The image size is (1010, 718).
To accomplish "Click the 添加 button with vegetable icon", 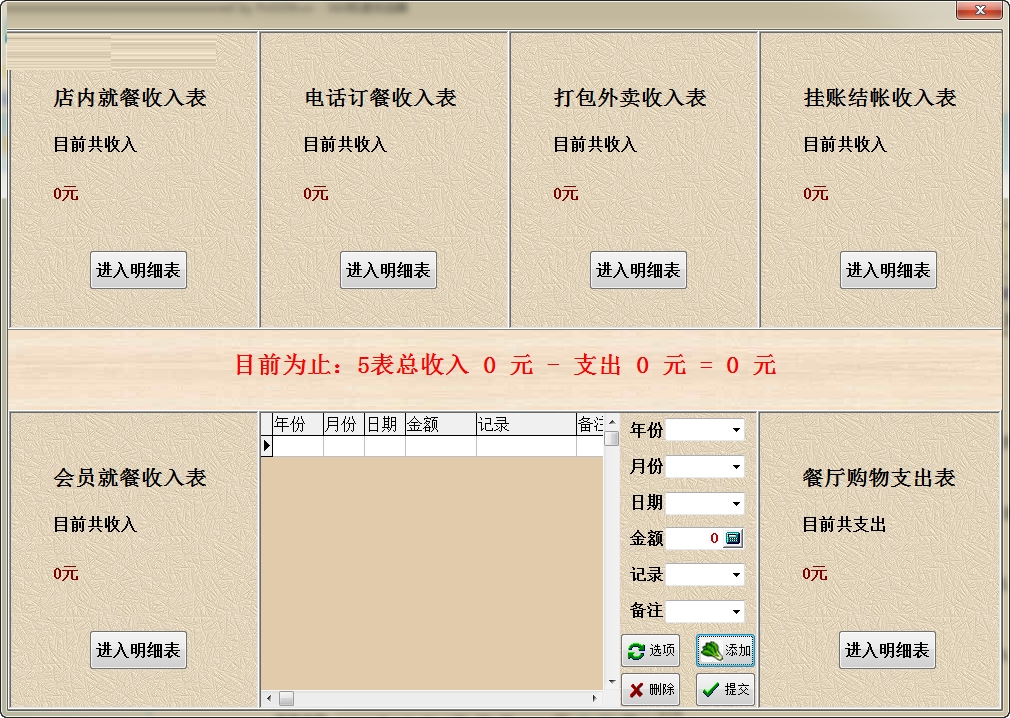I will pyautogui.click(x=725, y=650).
